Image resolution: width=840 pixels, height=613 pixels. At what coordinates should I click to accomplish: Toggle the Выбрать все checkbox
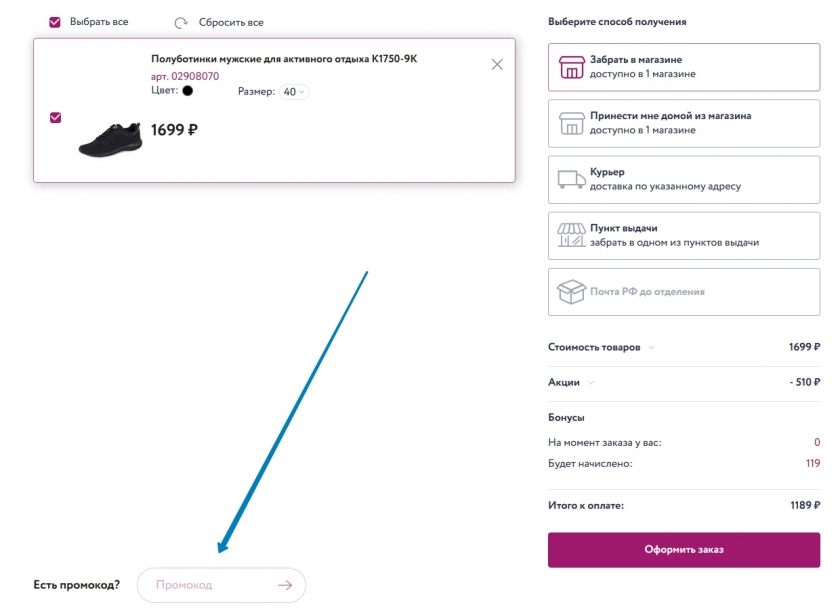(55, 22)
